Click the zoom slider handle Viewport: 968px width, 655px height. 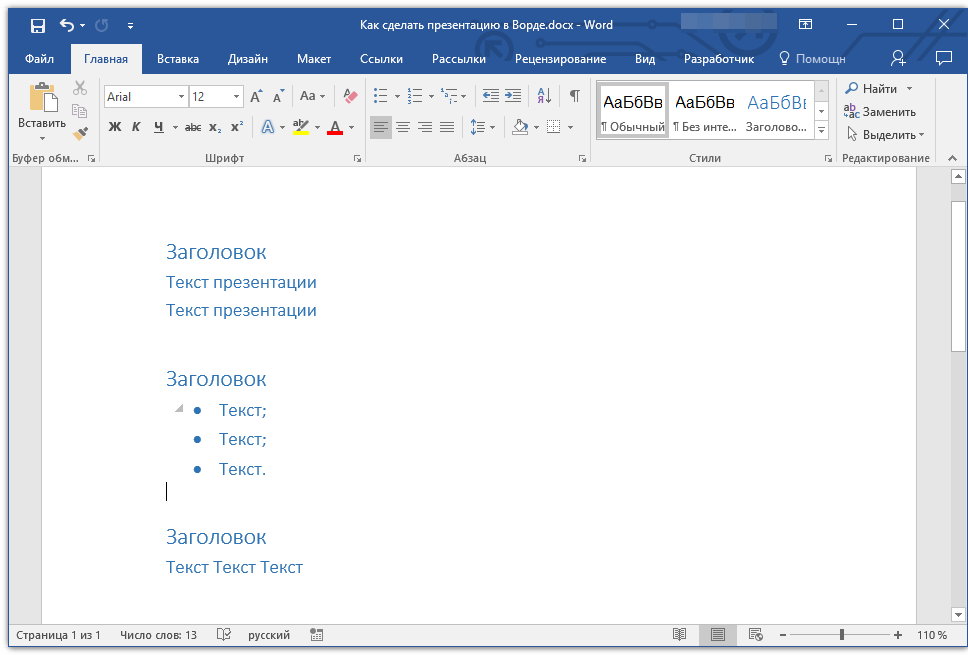click(x=842, y=635)
